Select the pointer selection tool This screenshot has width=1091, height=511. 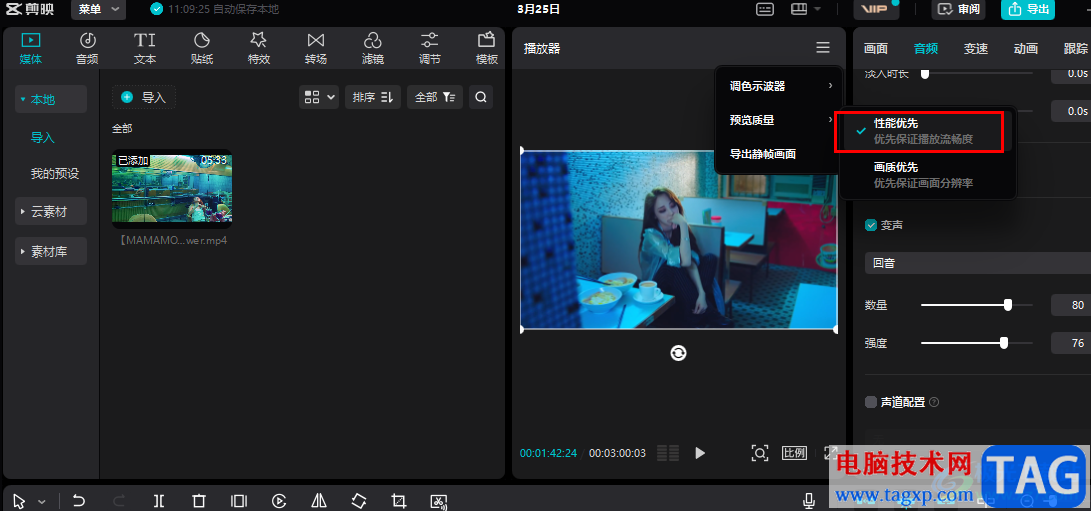pyautogui.click(x=19, y=501)
